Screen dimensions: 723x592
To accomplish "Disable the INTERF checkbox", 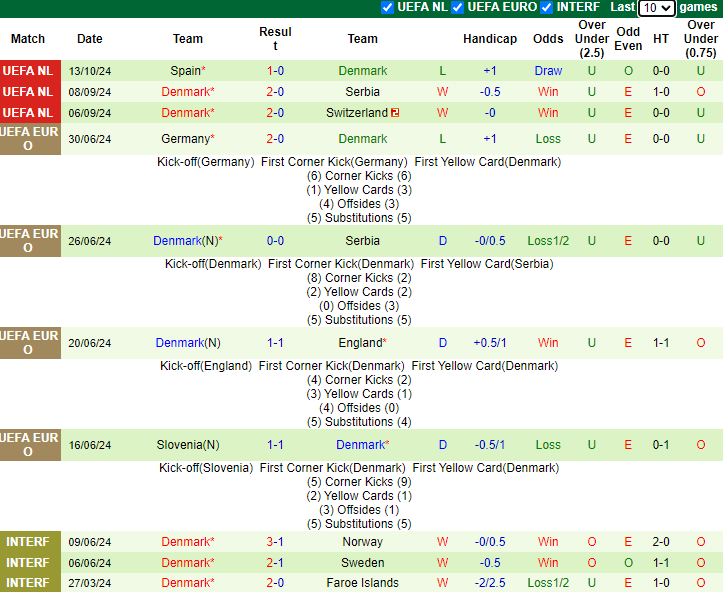I will point(547,7).
